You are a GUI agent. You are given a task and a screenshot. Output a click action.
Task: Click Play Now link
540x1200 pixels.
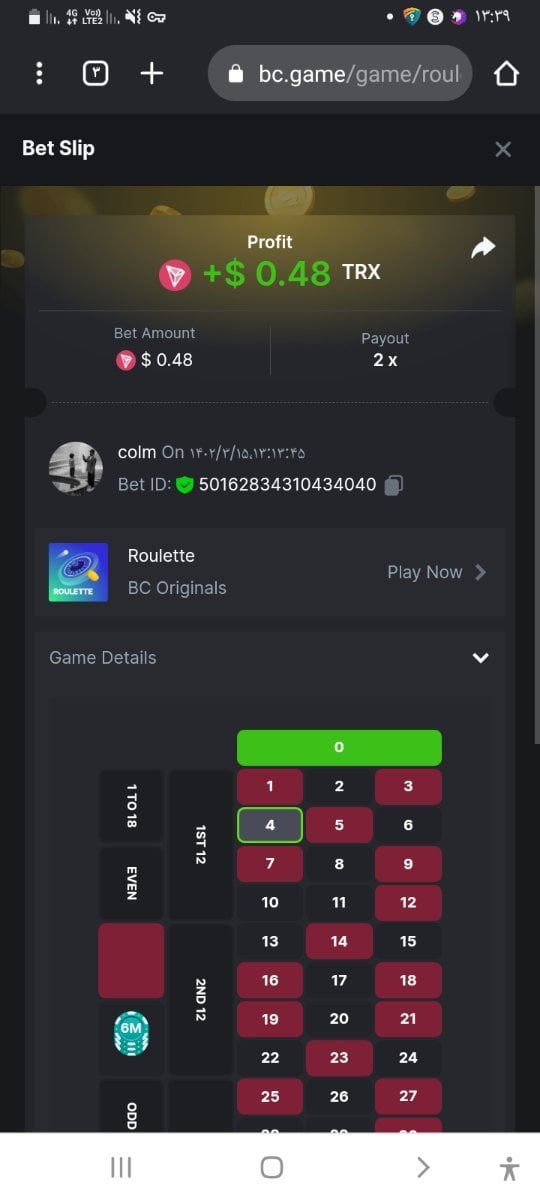click(x=425, y=572)
